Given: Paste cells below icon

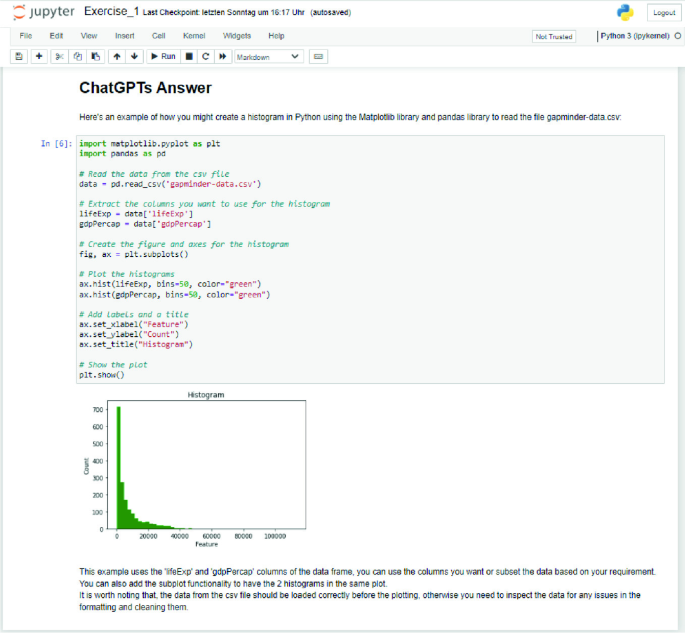Looking at the screenshot, I should [x=96, y=56].
